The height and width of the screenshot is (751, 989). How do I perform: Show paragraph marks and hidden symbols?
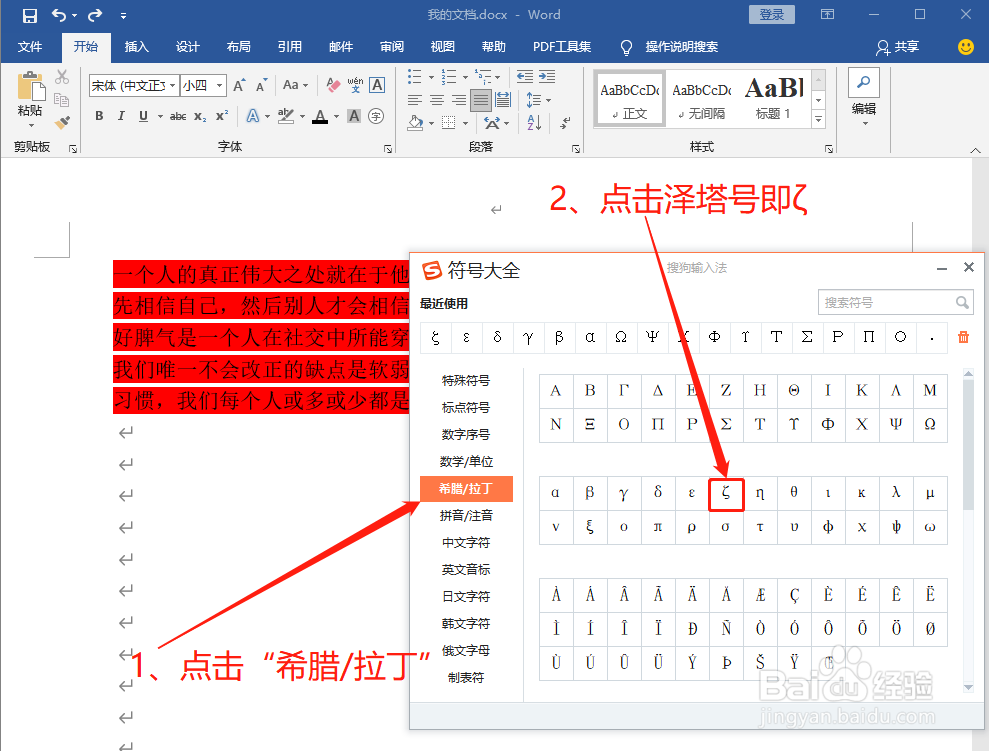(566, 122)
